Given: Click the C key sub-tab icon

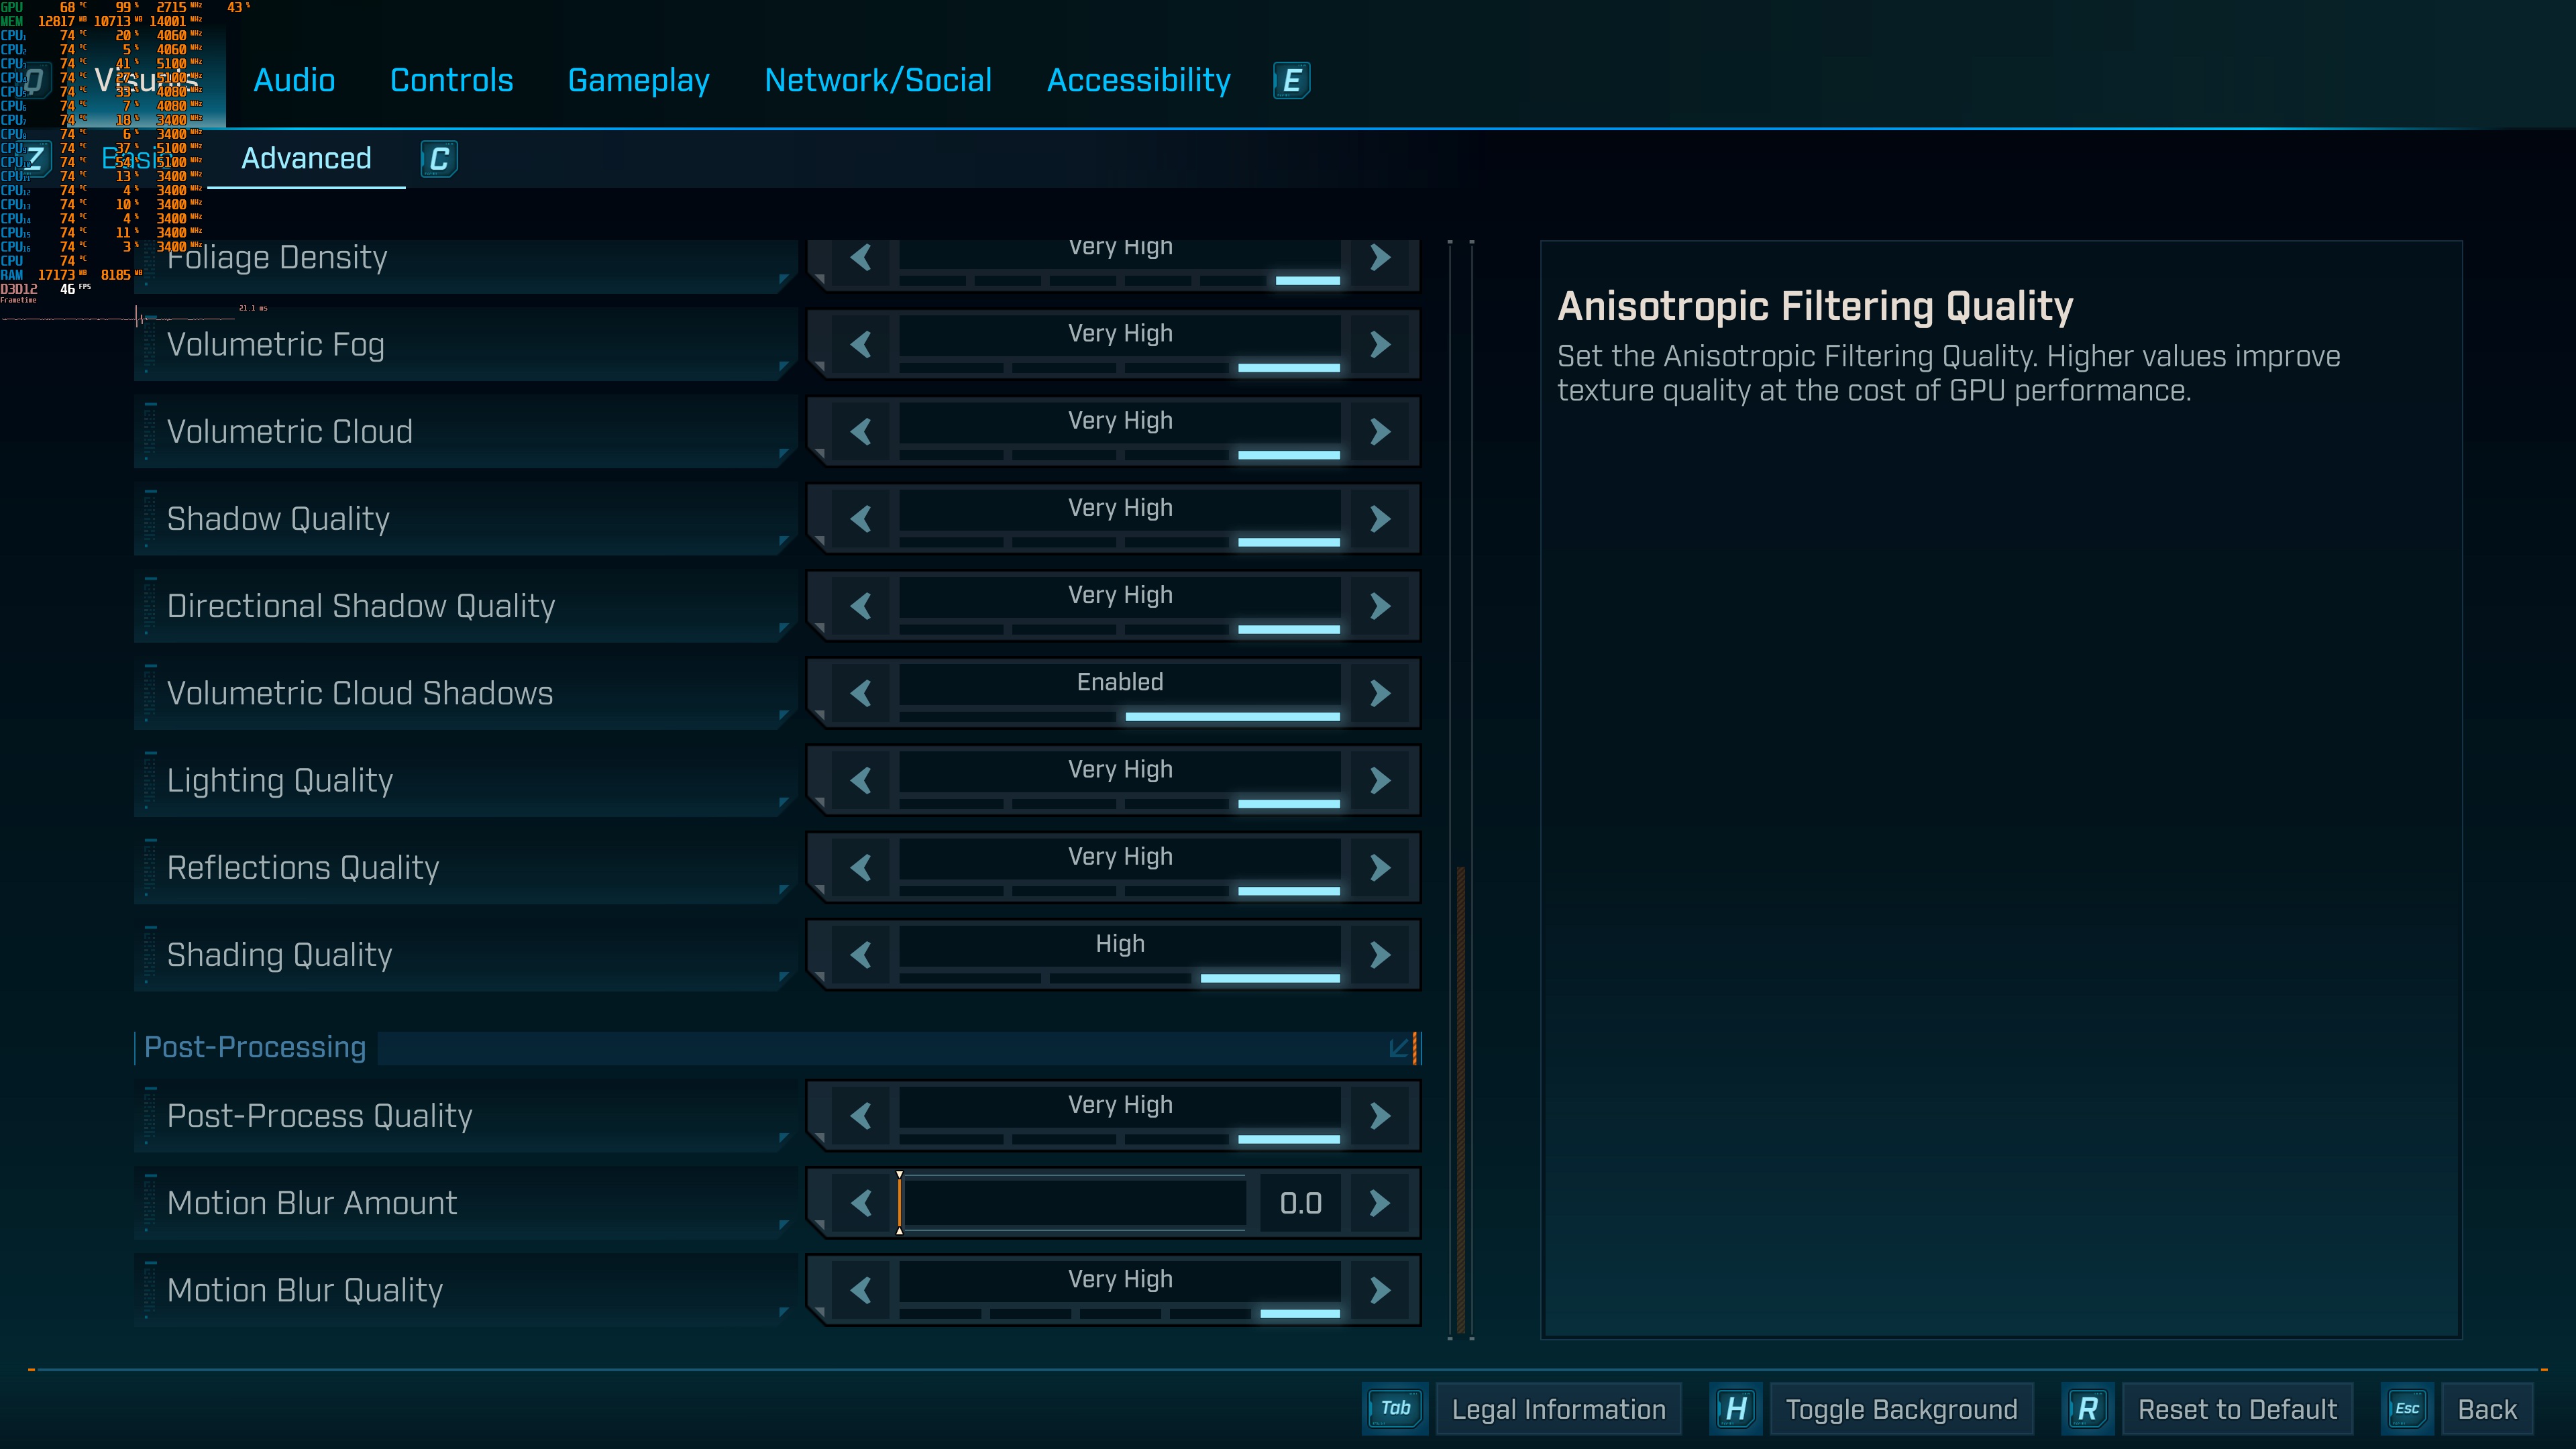Looking at the screenshot, I should point(438,159).
